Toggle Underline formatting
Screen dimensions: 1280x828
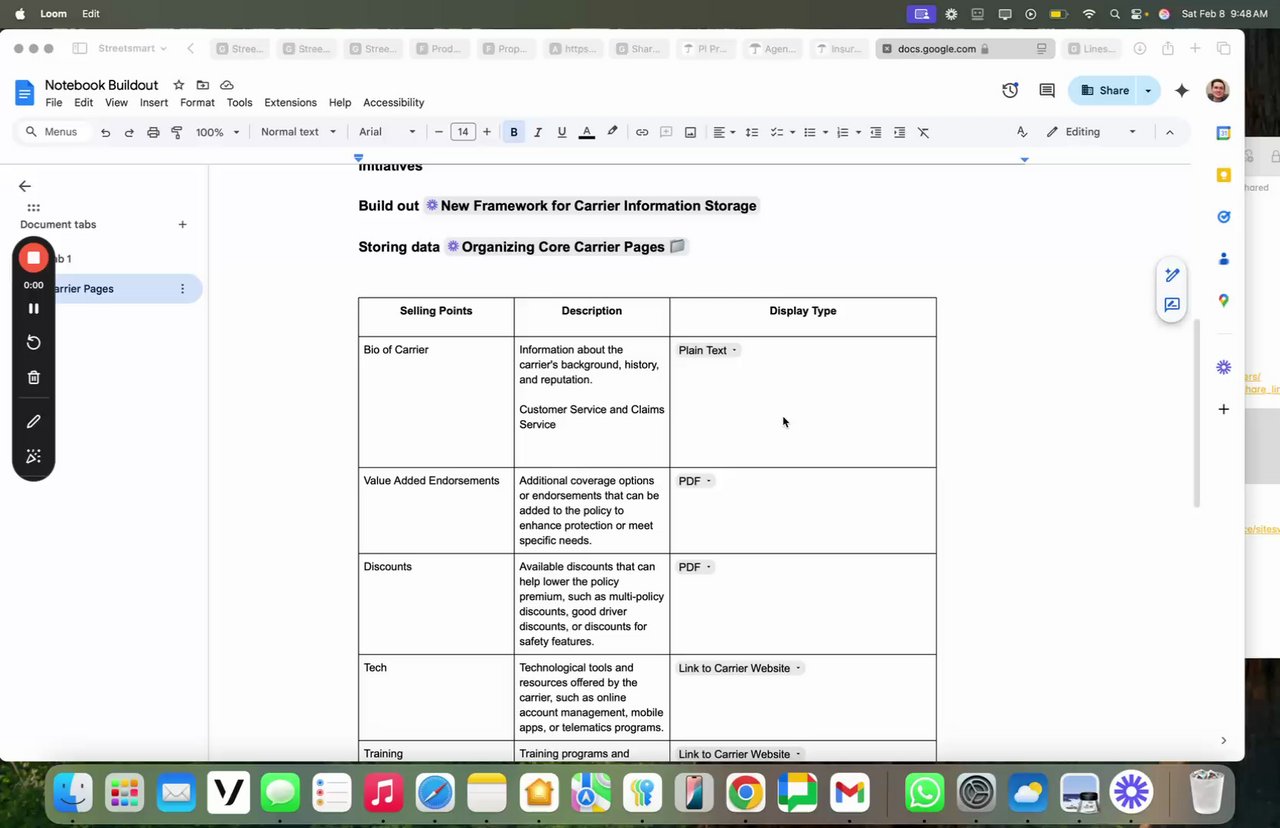562,132
